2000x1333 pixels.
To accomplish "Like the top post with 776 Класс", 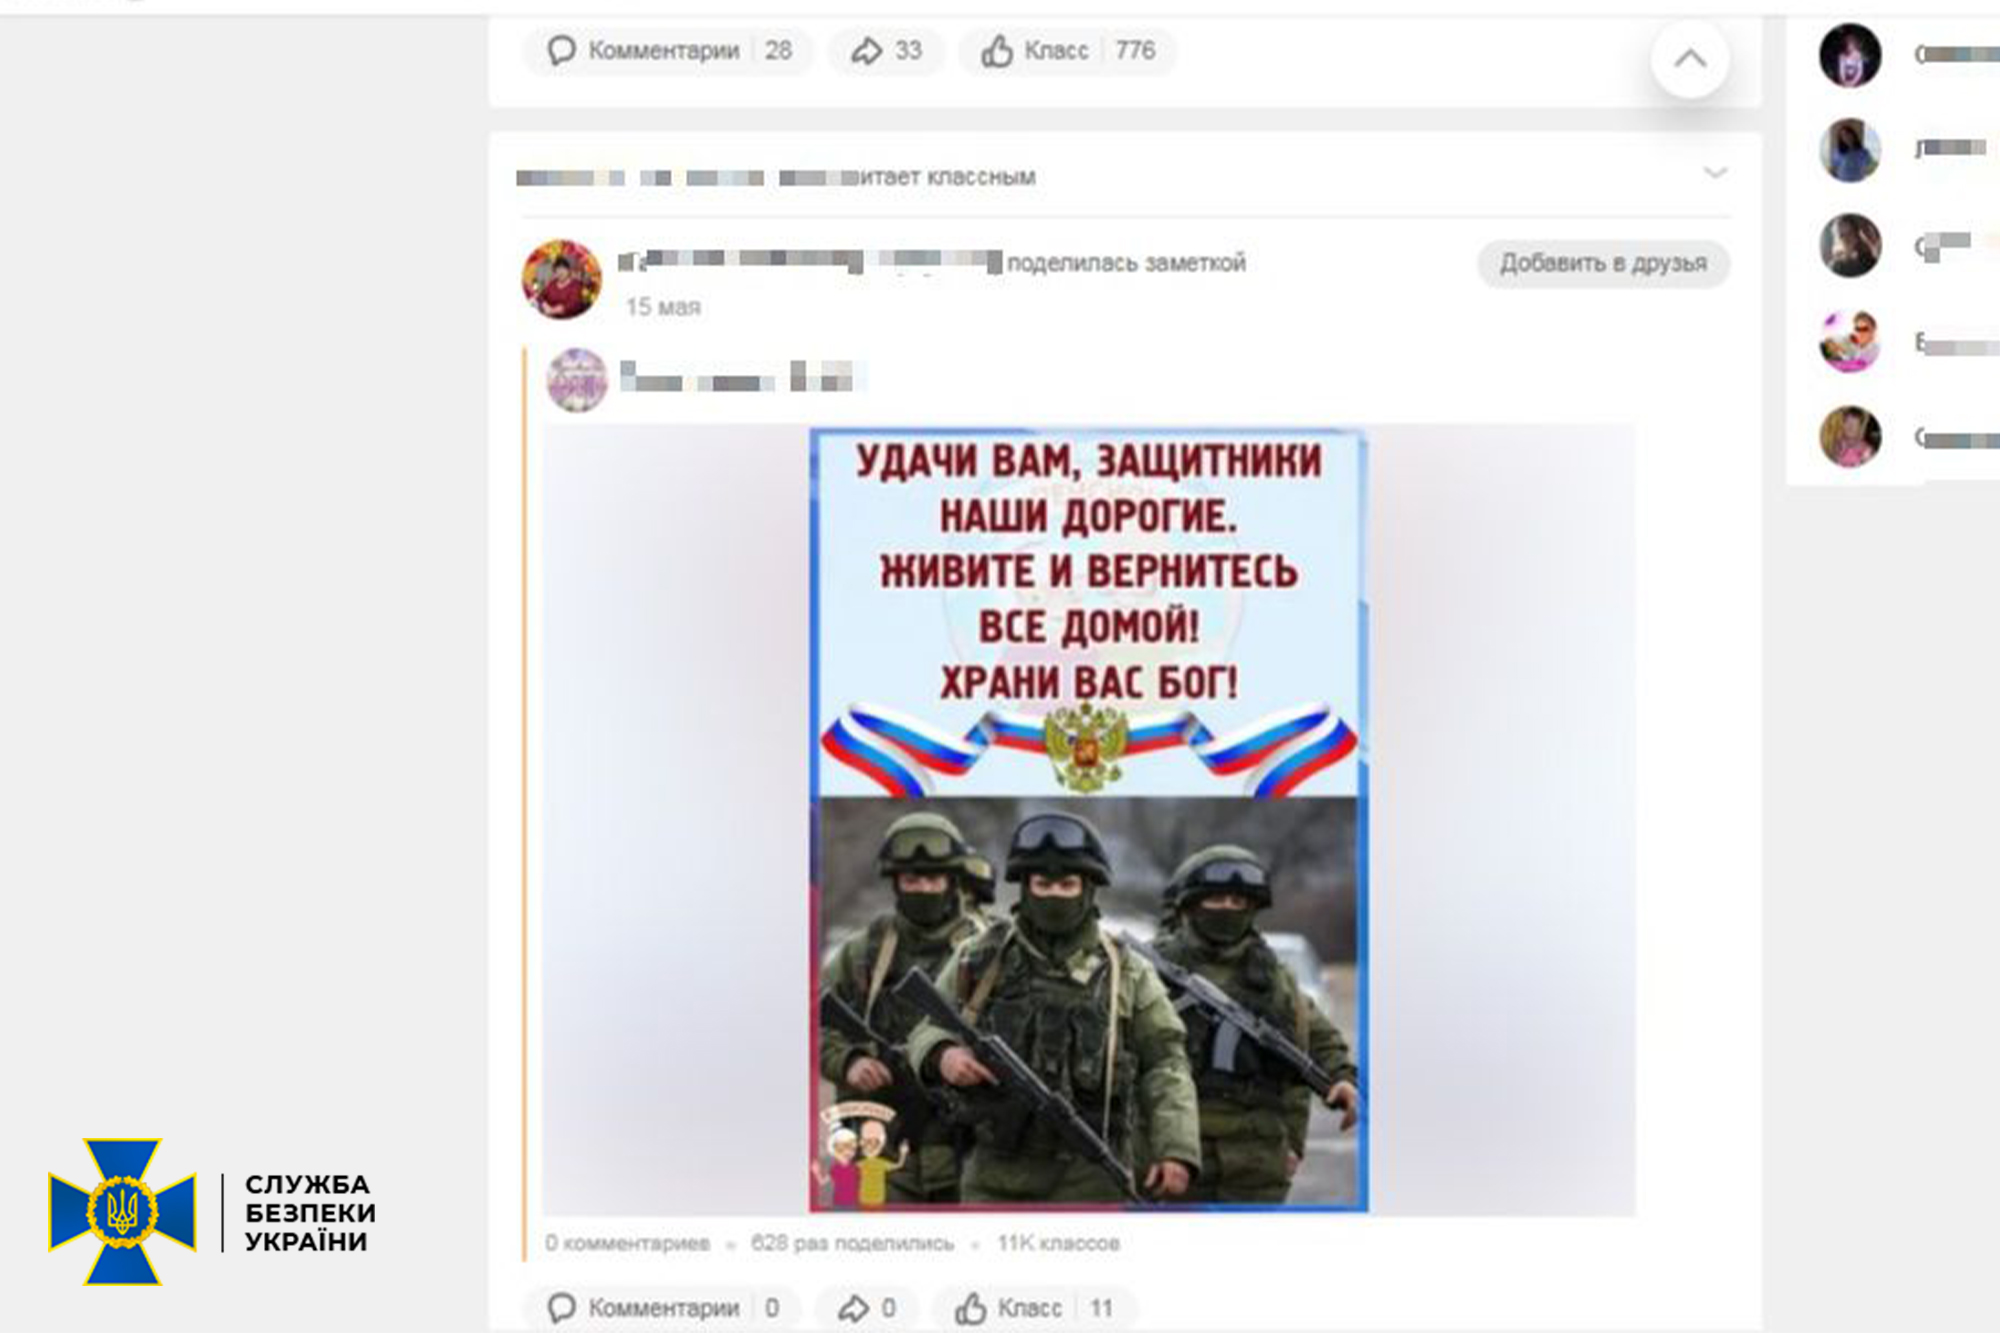I will pos(1067,51).
